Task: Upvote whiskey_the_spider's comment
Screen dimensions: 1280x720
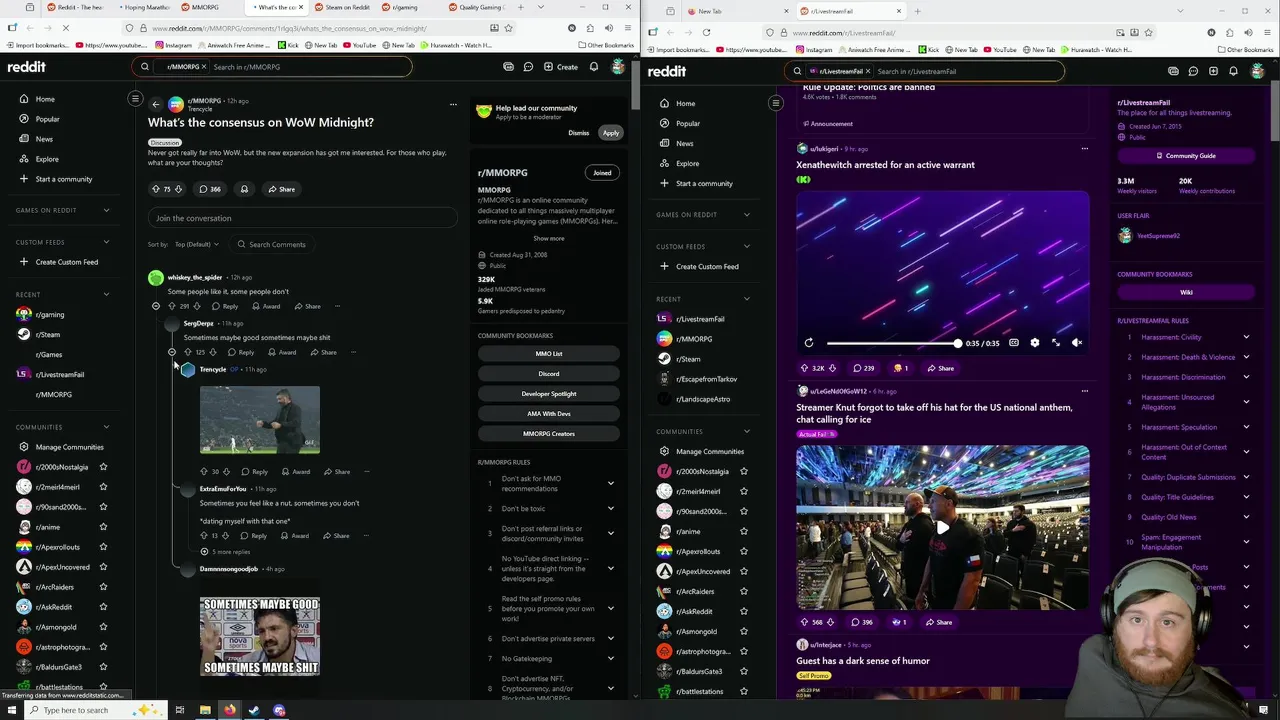Action: (172, 306)
